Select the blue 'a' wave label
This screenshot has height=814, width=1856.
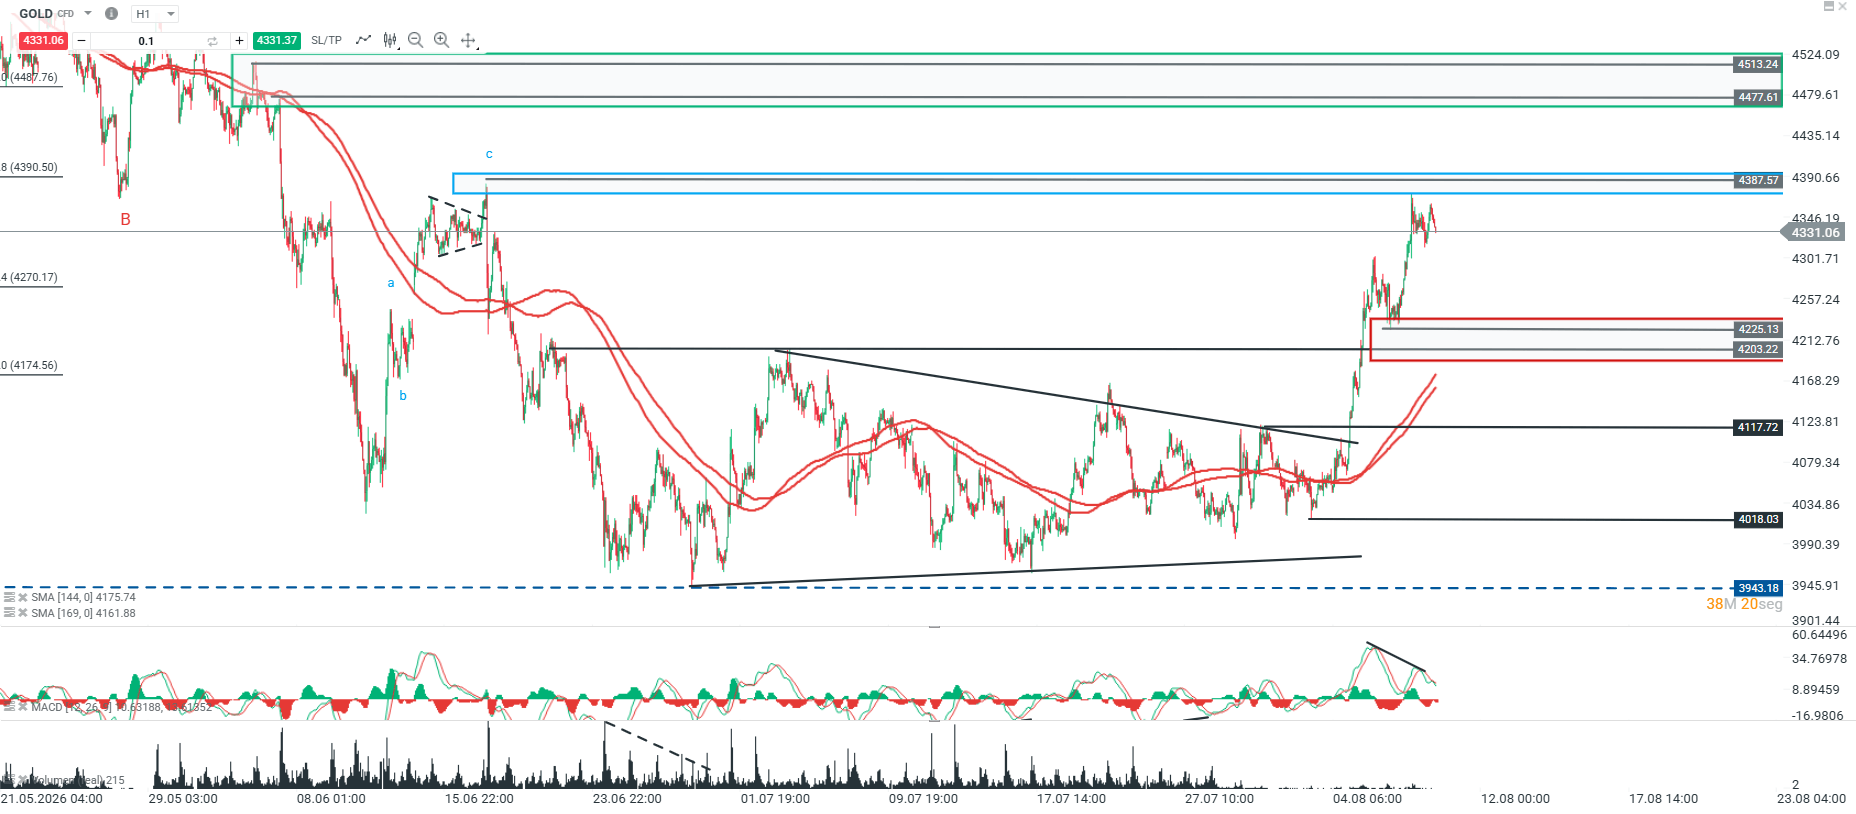pos(391,283)
